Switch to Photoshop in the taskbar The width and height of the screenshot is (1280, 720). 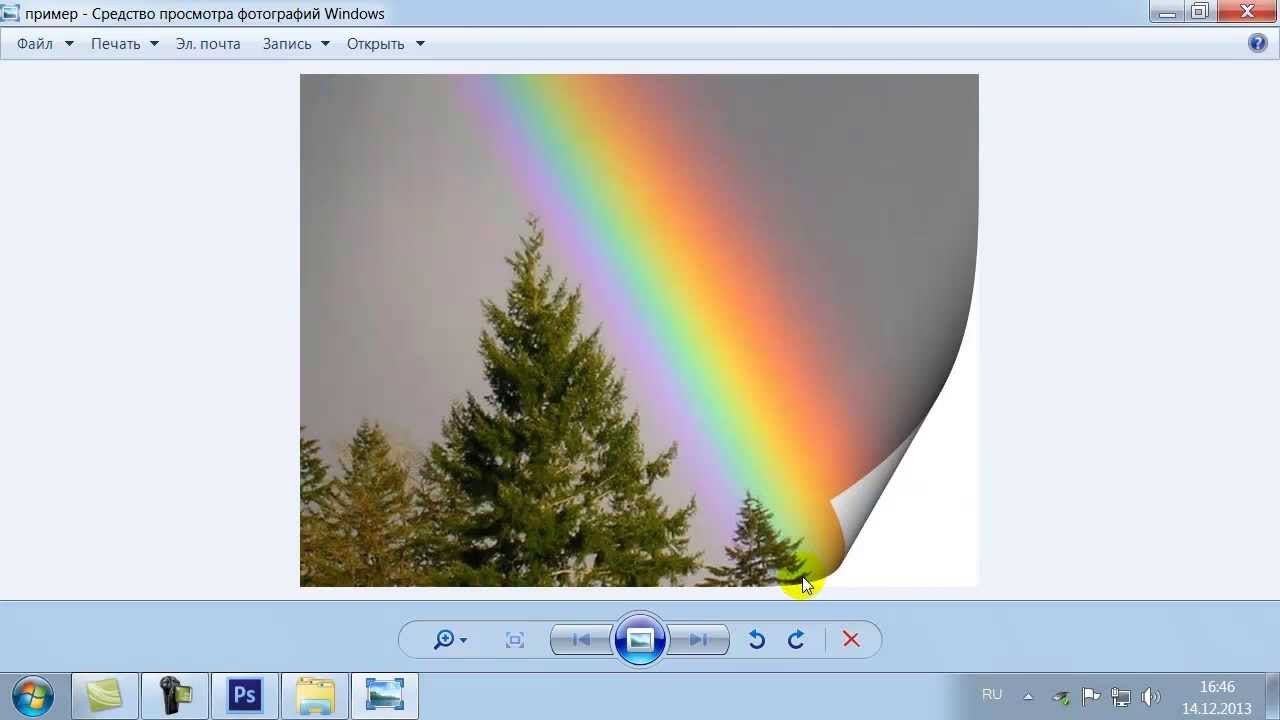(x=245, y=695)
